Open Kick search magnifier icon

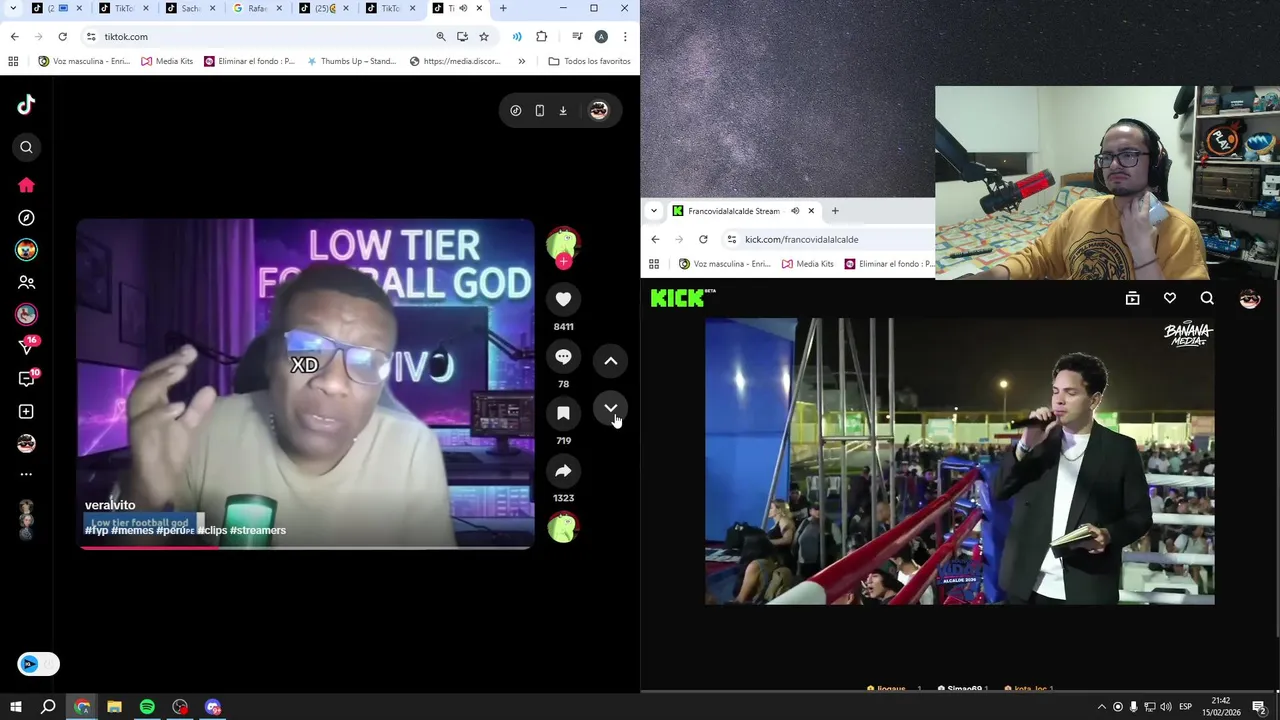coord(1207,298)
